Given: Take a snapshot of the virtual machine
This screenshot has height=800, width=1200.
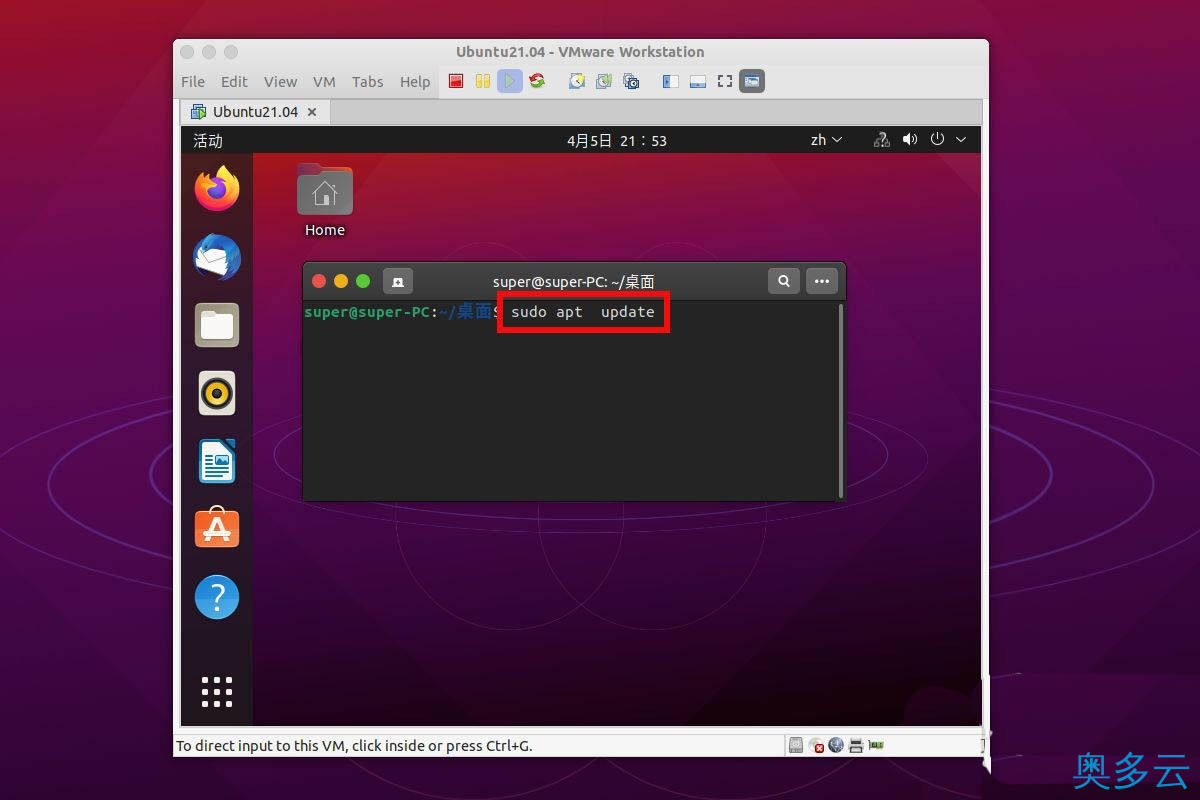Looking at the screenshot, I should [576, 81].
